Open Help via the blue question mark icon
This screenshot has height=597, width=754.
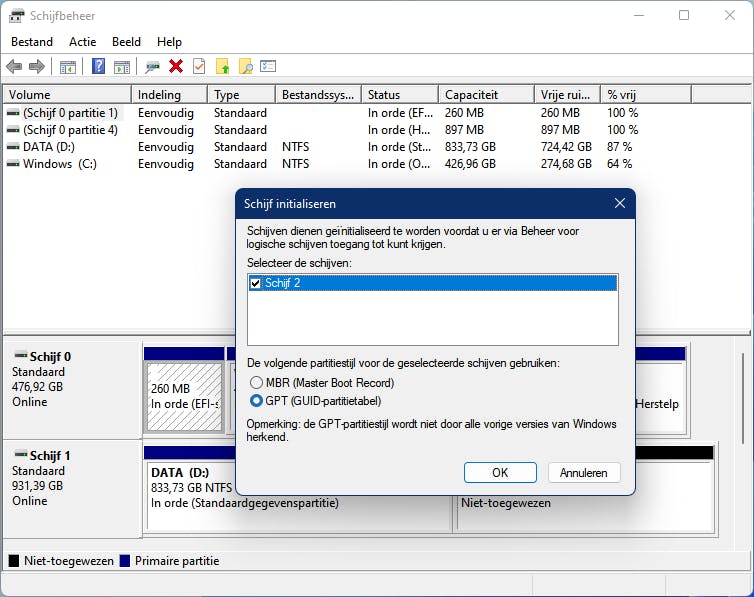click(98, 66)
